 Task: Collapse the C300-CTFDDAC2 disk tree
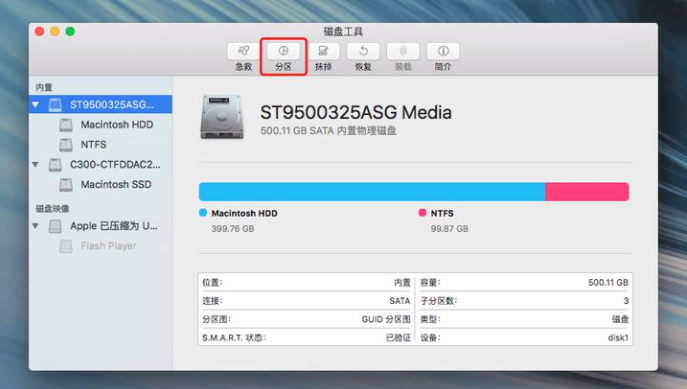point(35,165)
